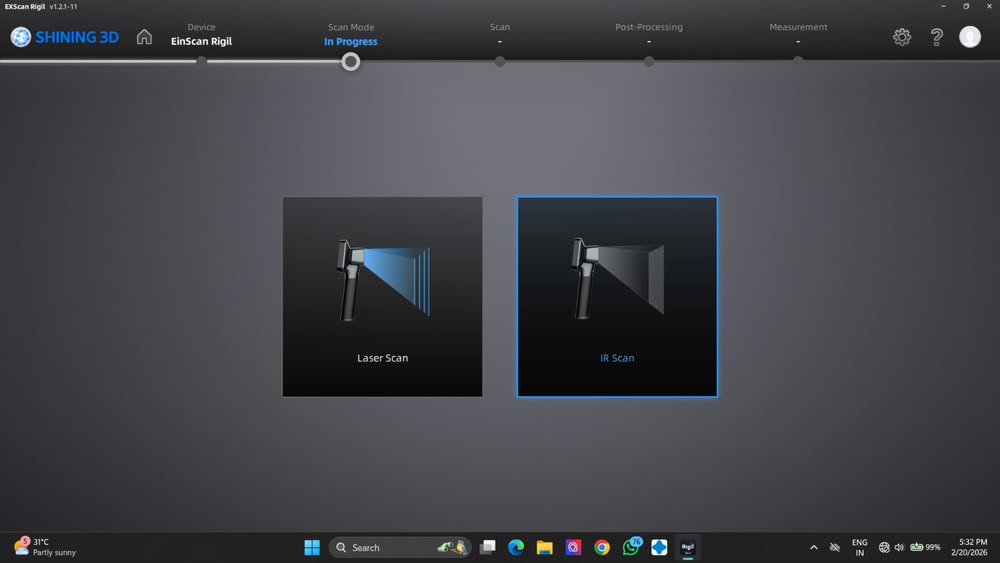Open the Scan step

(x=499, y=34)
